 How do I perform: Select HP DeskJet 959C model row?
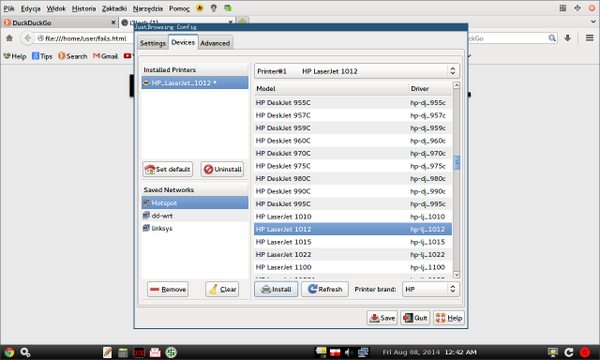pyautogui.click(x=353, y=128)
